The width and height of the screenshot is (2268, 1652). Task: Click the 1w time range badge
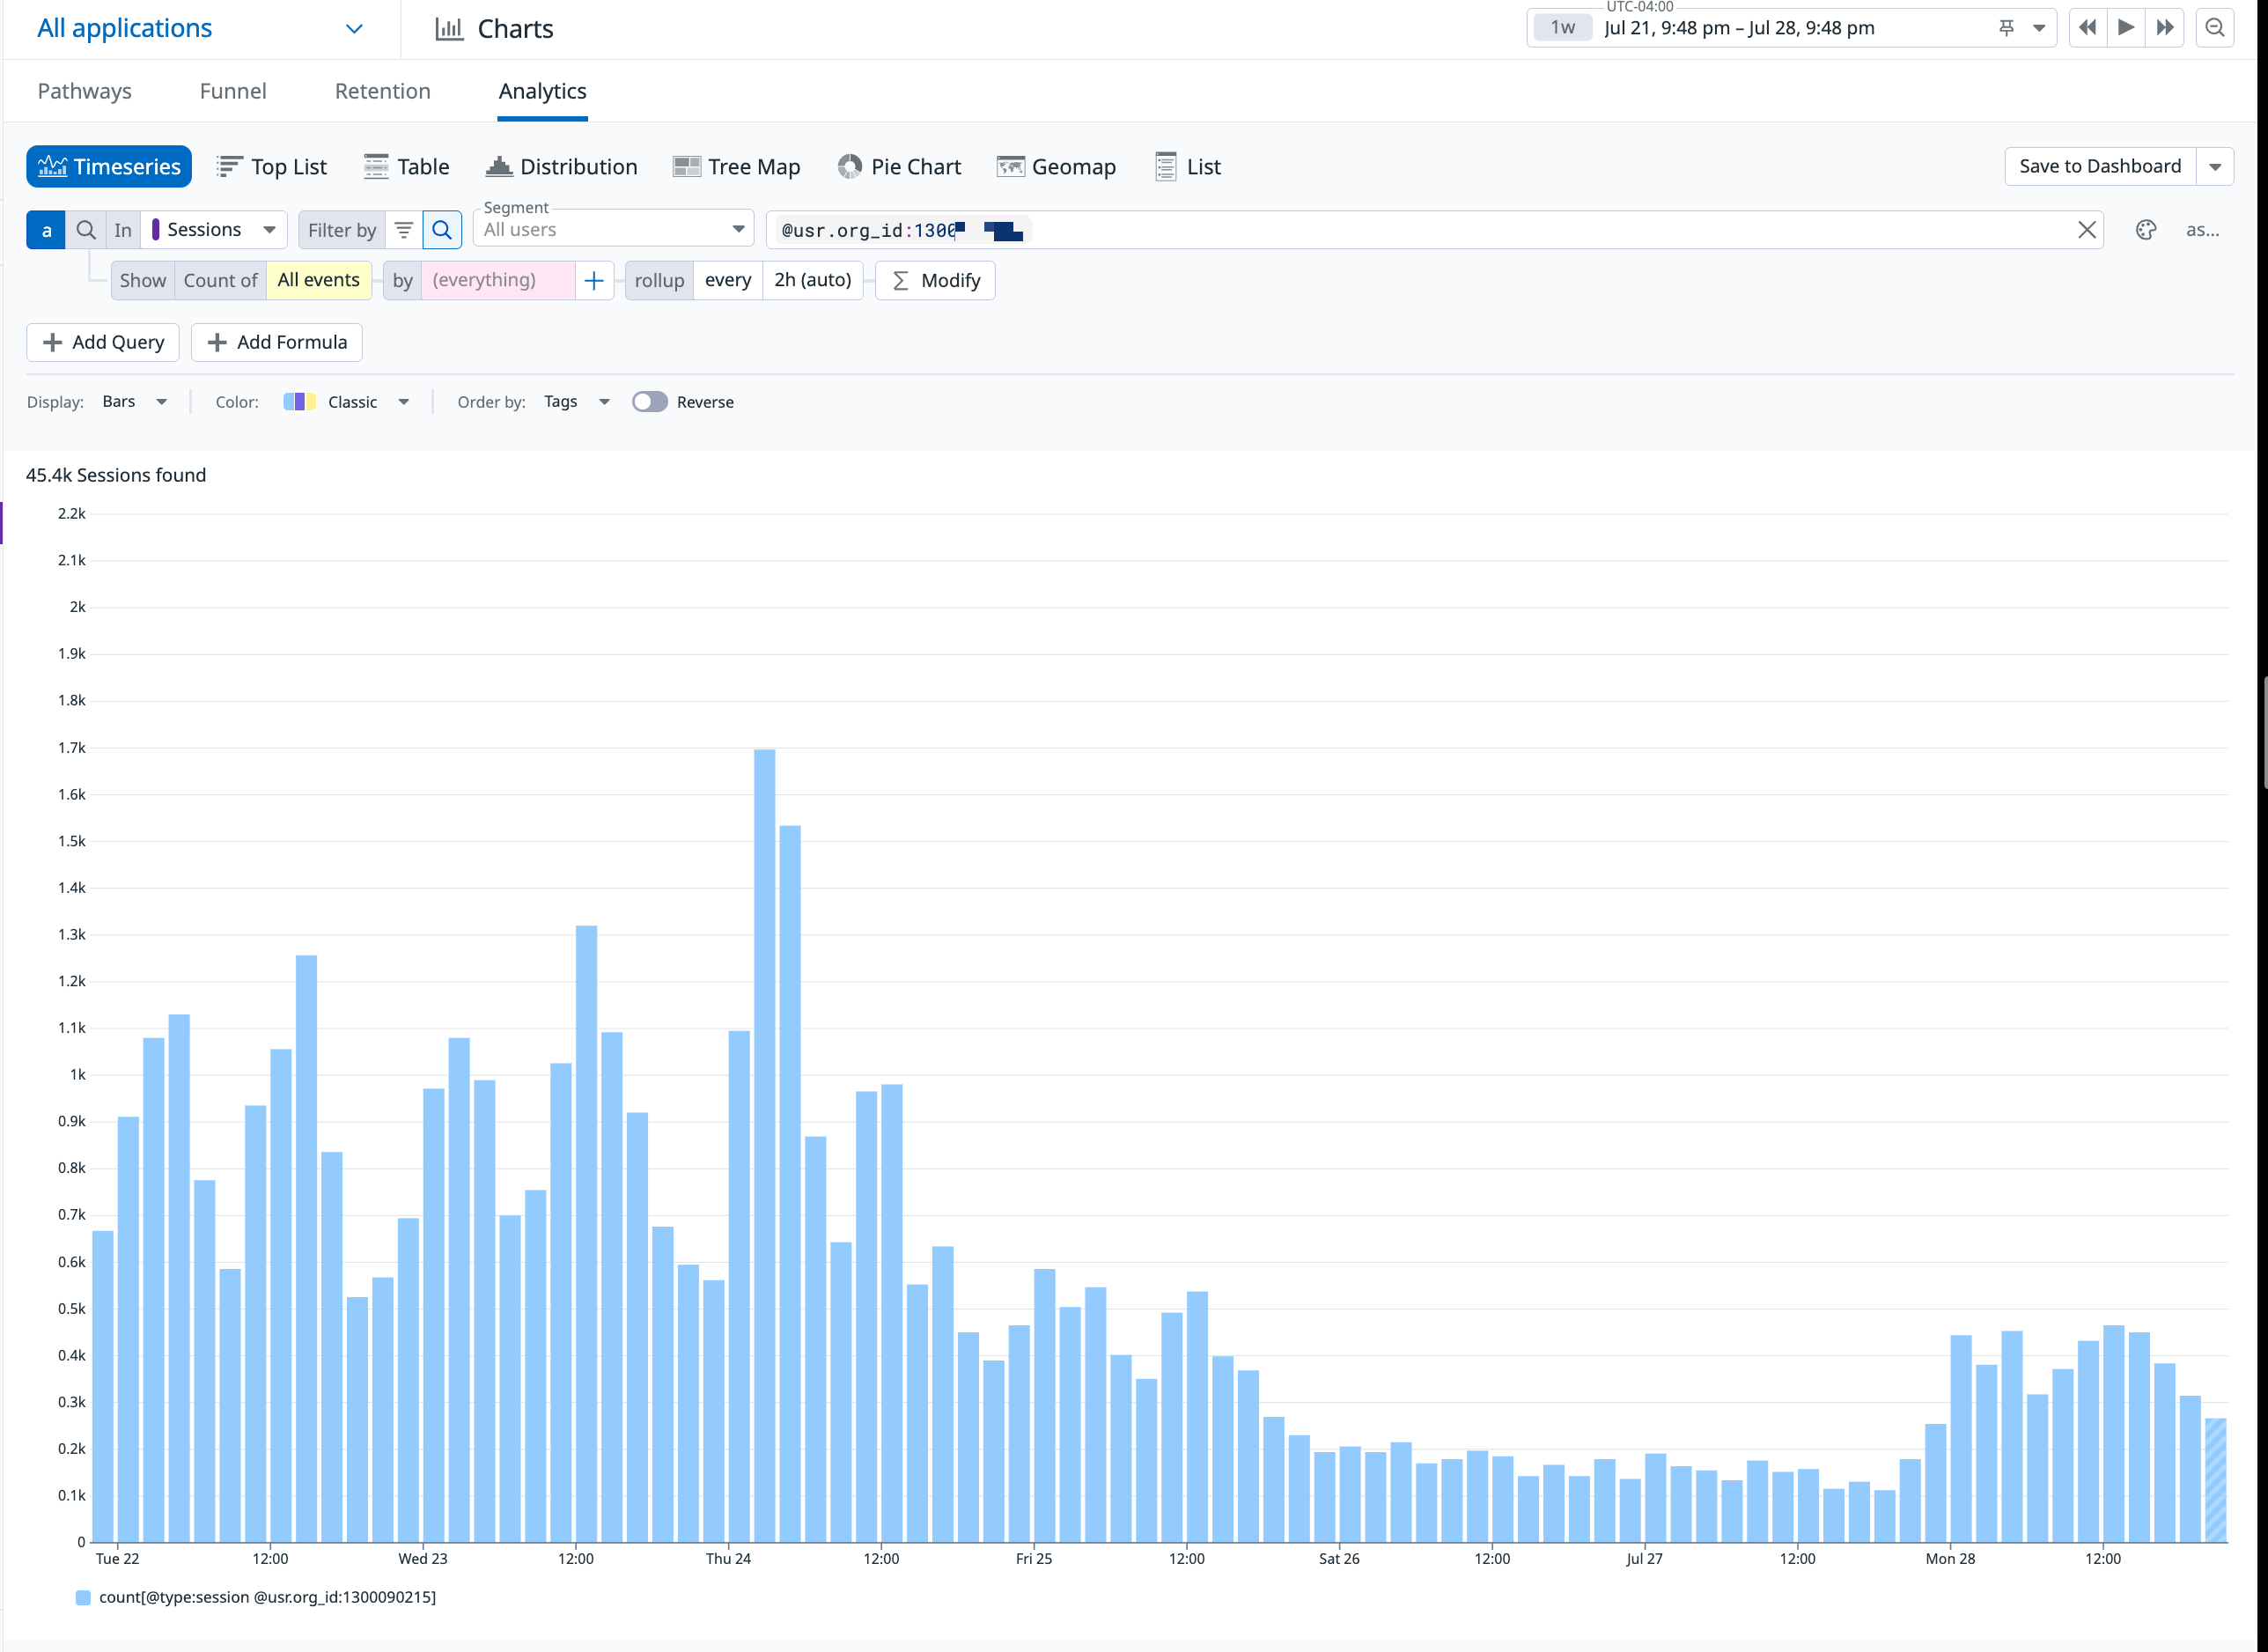(x=1562, y=28)
